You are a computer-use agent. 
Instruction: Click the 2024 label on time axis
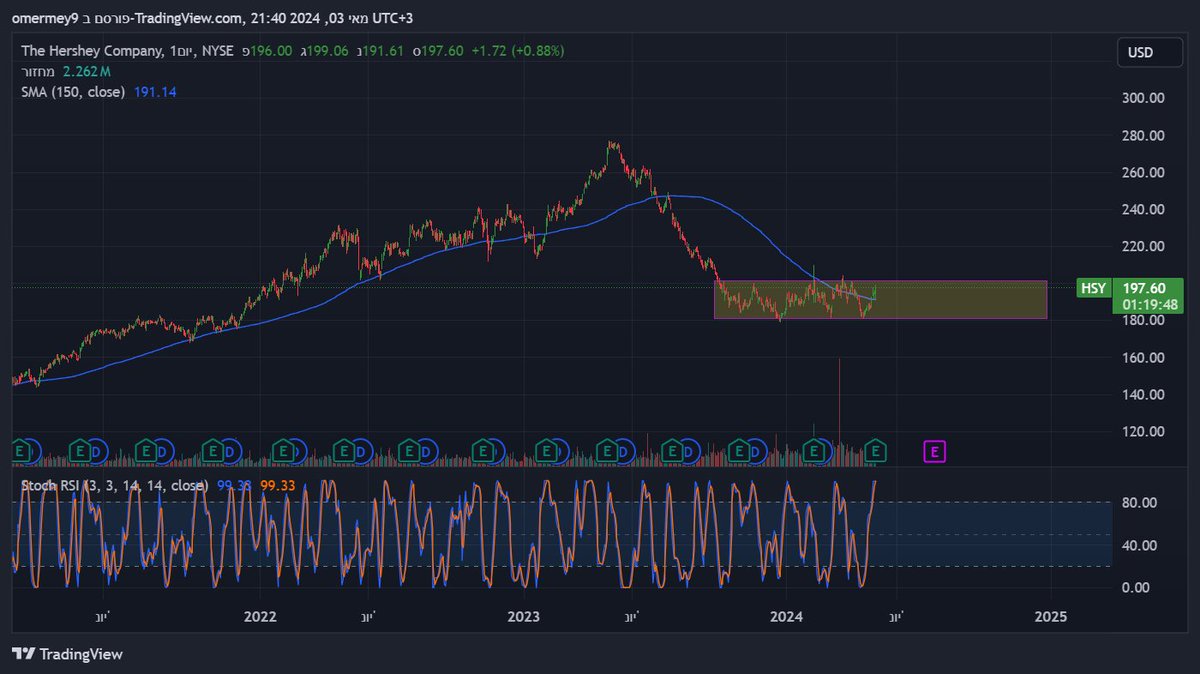click(x=787, y=617)
